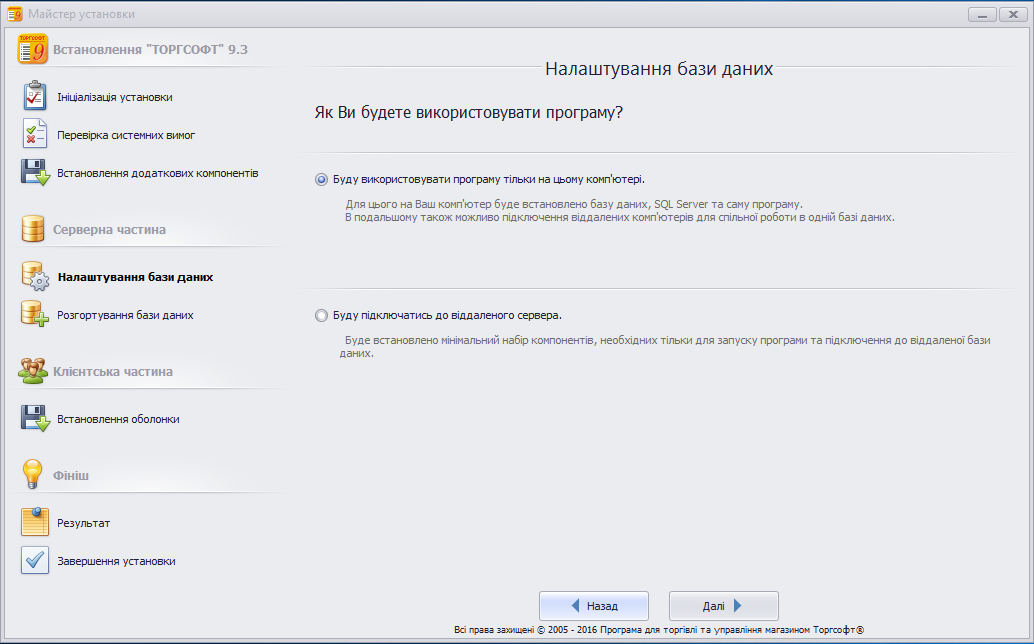Click the Клієнтська частина section header
The width and height of the screenshot is (1034, 644).
click(112, 372)
